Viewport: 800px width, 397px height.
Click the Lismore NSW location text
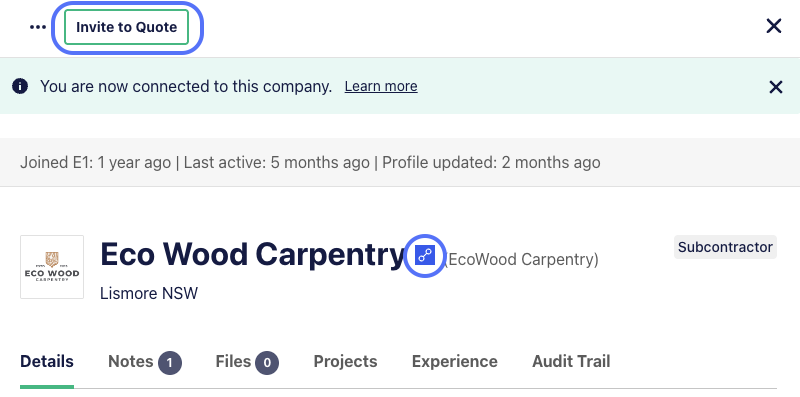pos(149,293)
